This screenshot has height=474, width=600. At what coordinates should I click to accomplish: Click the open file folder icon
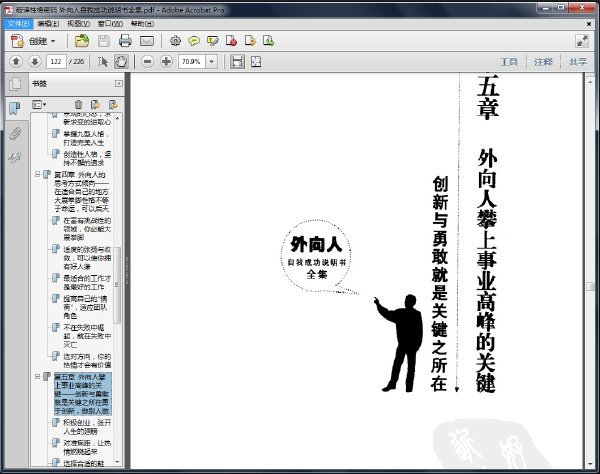pos(82,41)
